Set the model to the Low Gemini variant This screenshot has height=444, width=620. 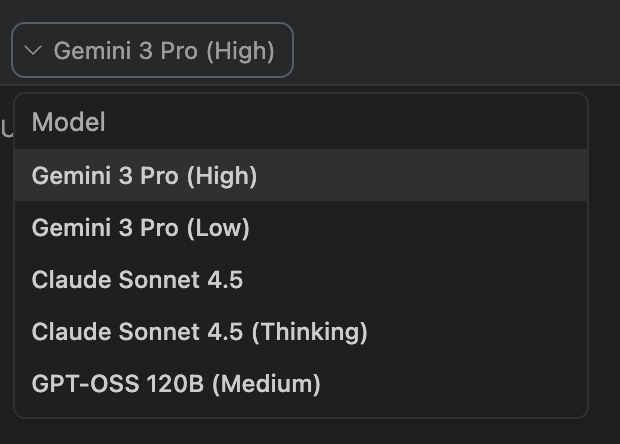click(x=141, y=228)
